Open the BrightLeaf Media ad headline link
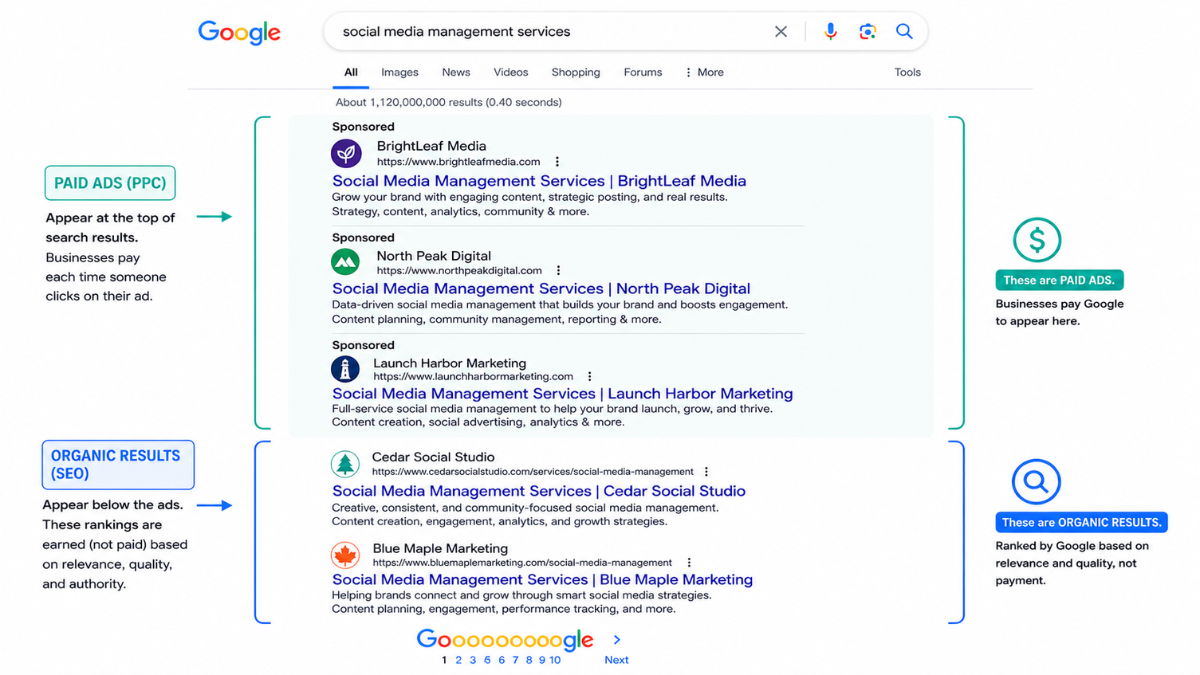 pyautogui.click(x=539, y=181)
